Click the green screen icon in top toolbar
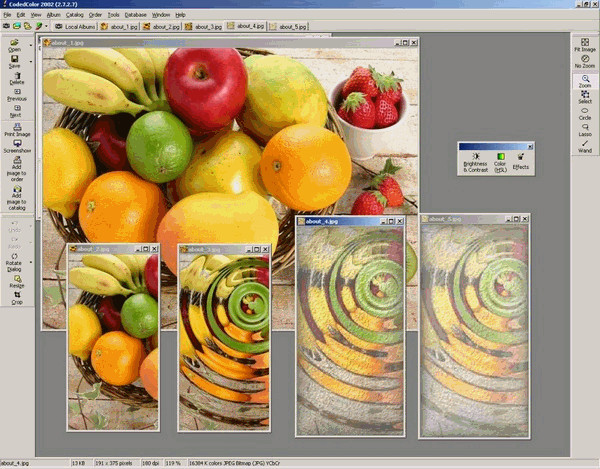 click(16, 26)
